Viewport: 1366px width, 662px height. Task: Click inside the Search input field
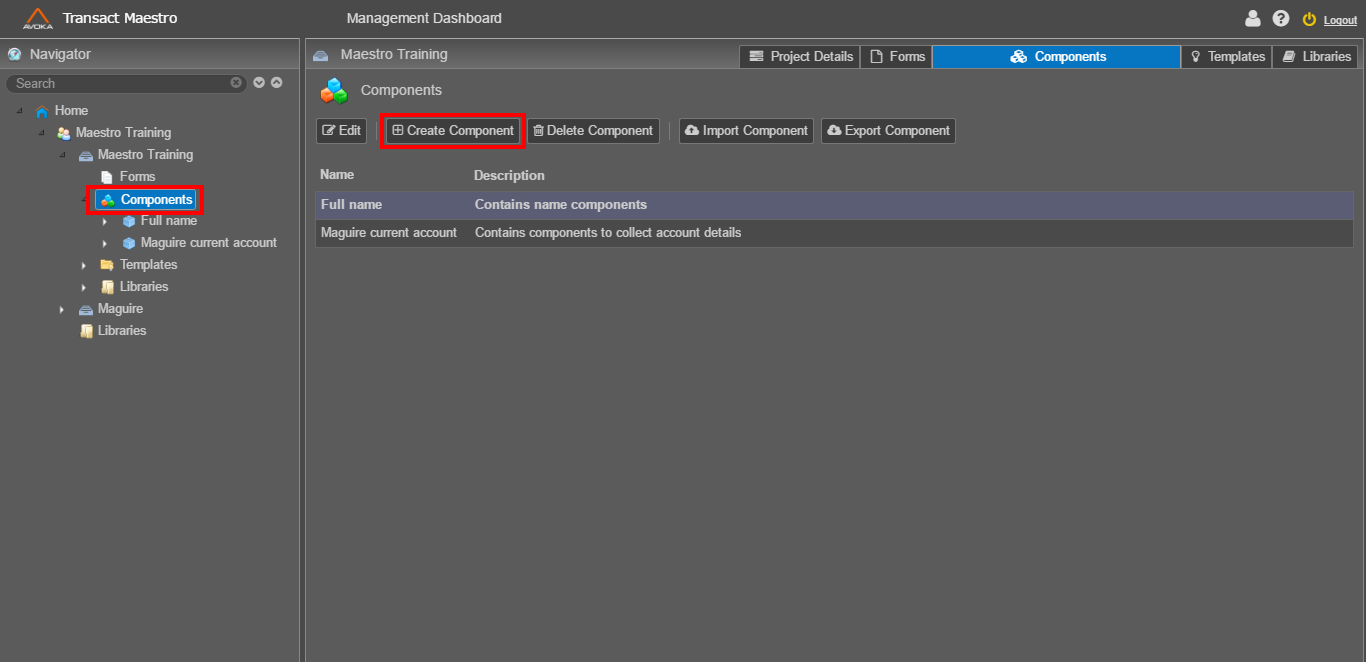(x=120, y=83)
